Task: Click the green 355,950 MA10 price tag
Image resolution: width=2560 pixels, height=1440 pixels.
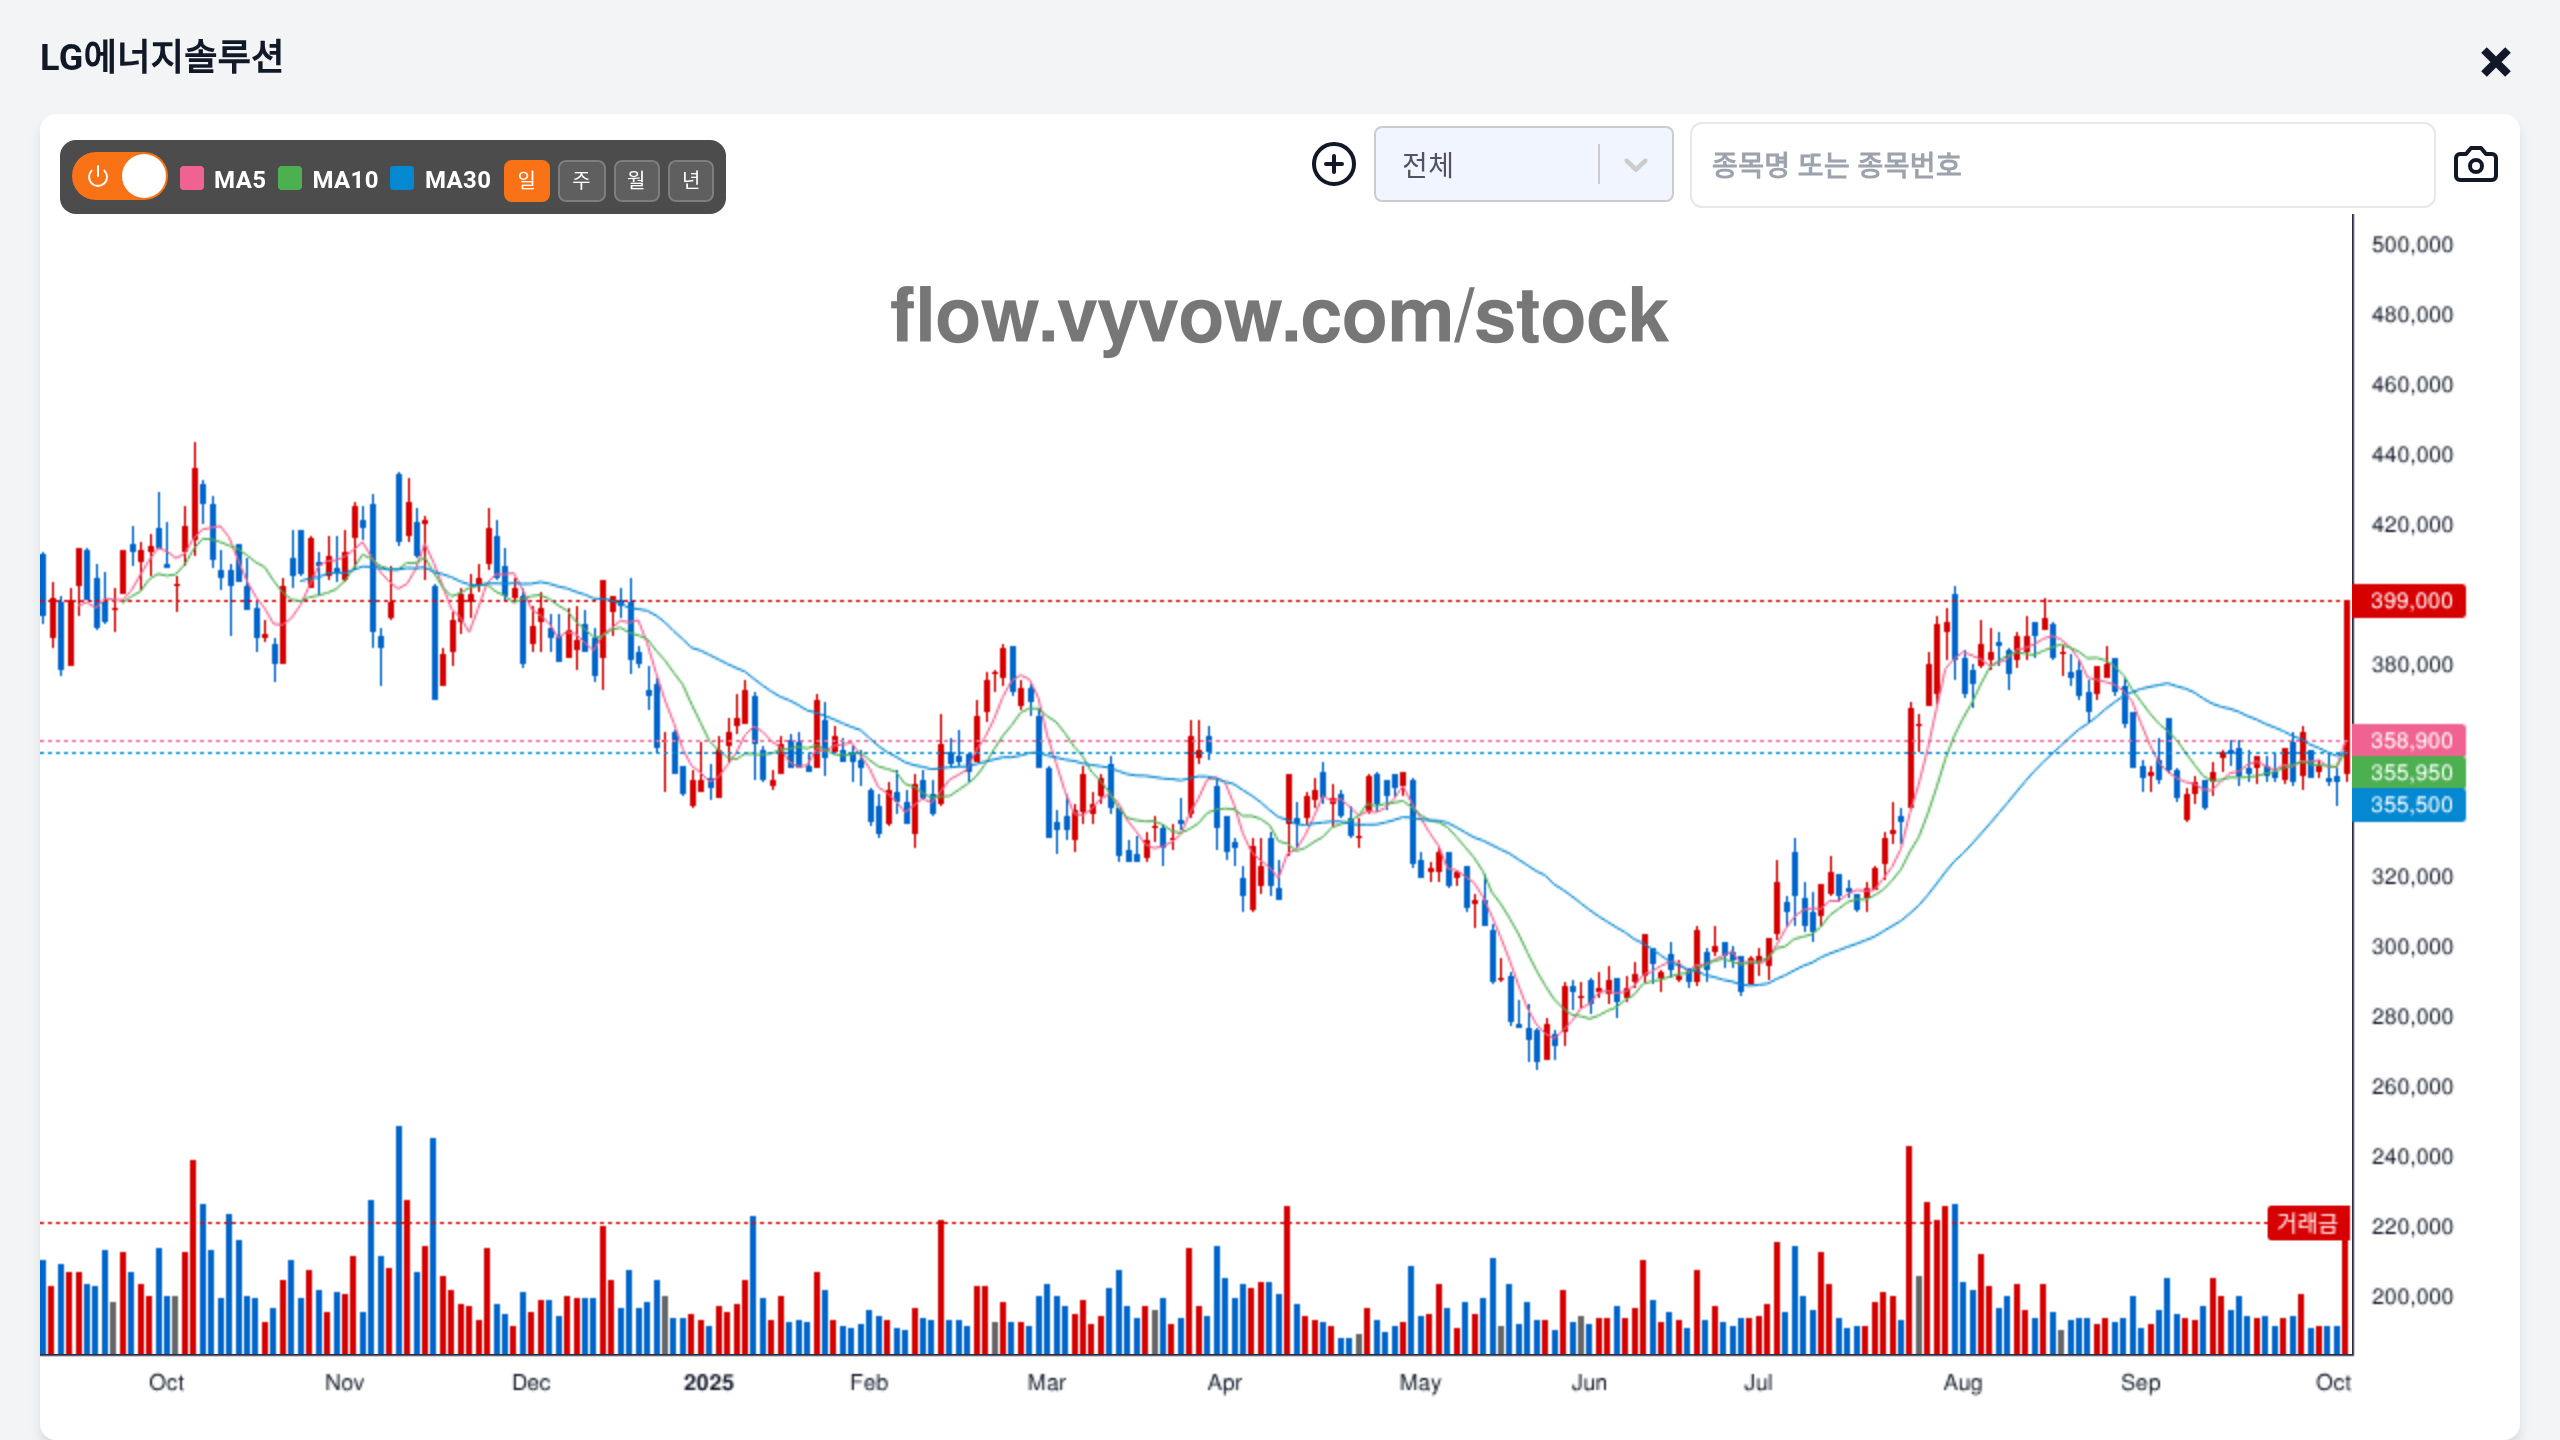Action: 2410,773
